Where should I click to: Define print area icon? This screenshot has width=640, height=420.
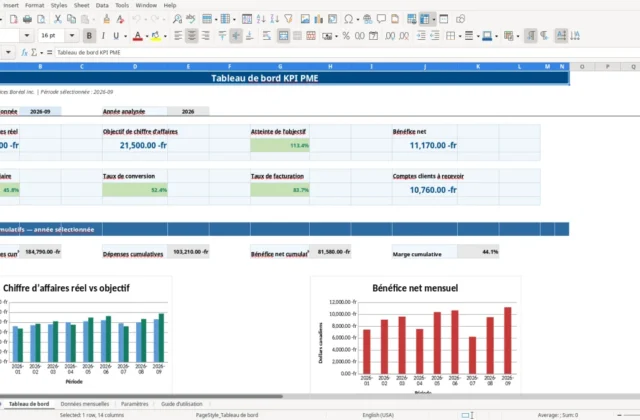411,19
